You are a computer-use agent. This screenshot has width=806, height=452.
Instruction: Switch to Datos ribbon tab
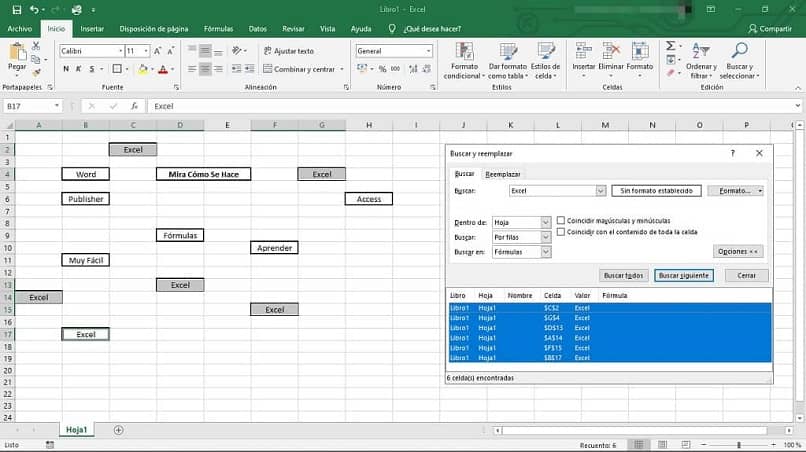coord(258,29)
